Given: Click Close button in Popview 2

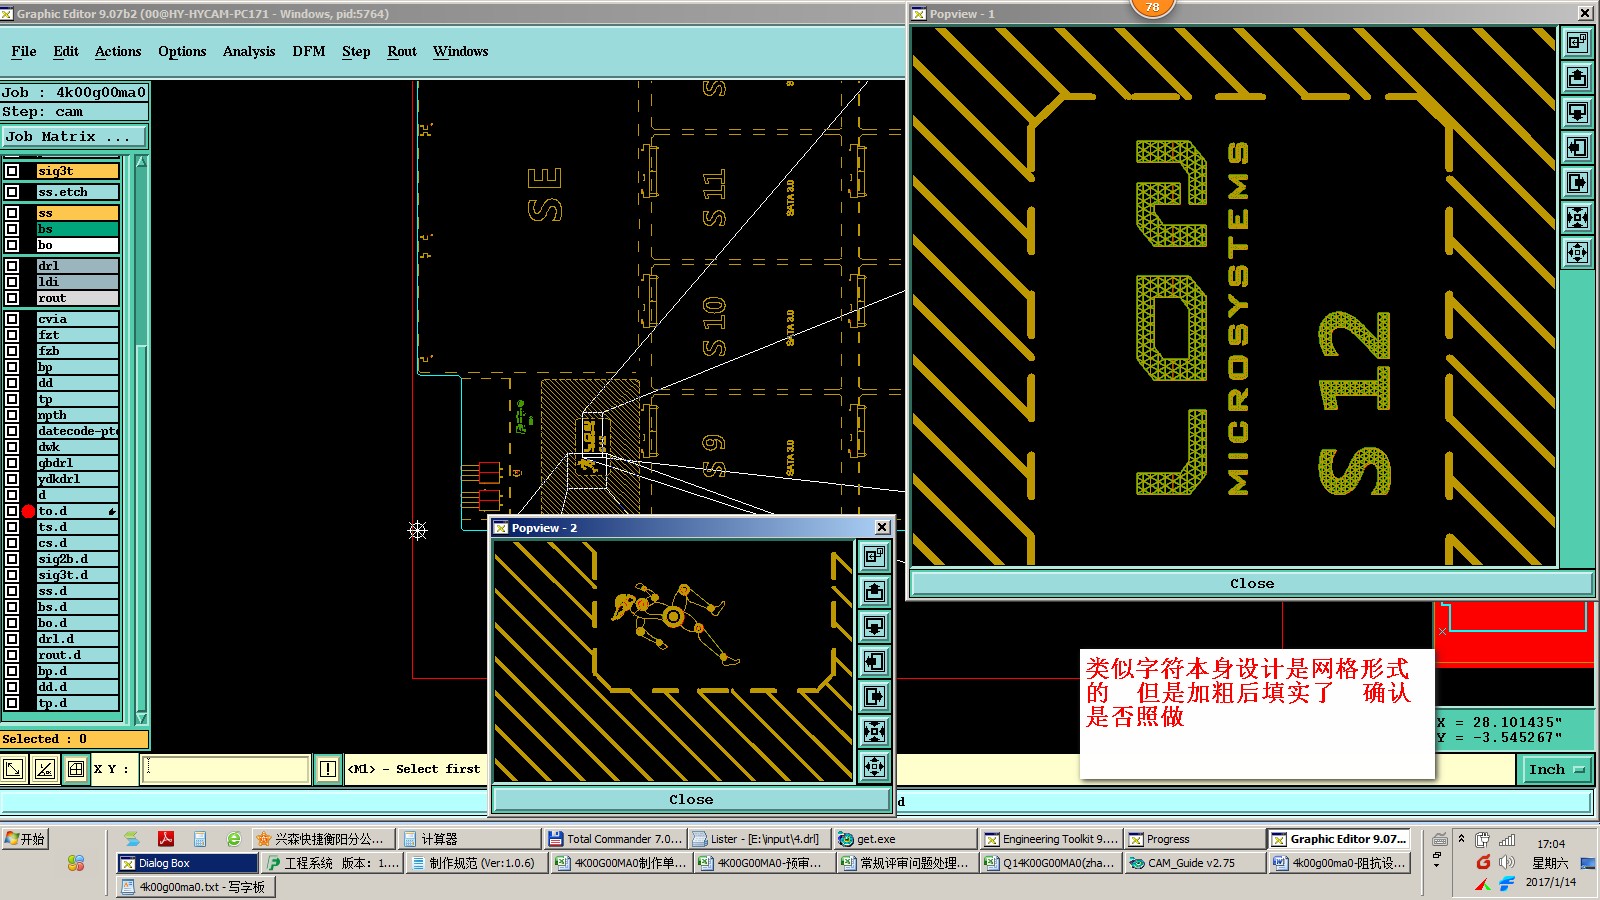Looking at the screenshot, I should [x=691, y=799].
